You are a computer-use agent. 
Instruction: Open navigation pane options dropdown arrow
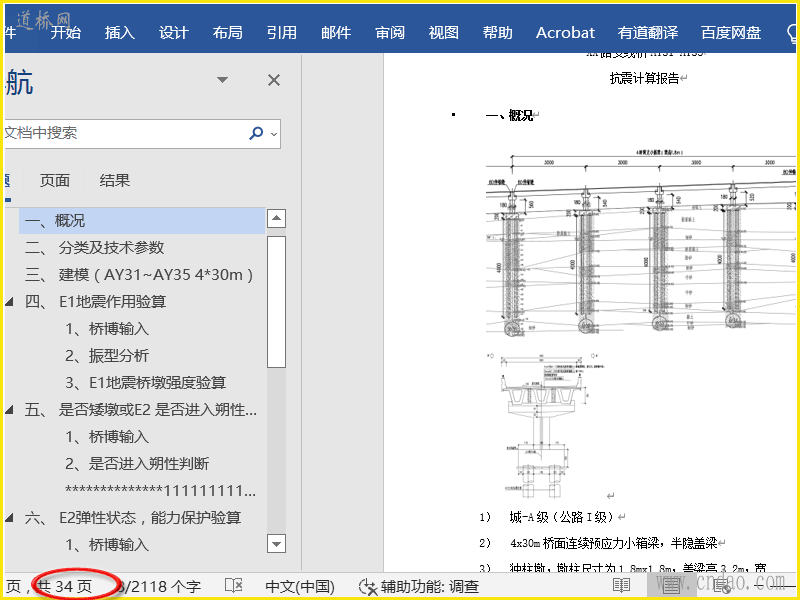[x=222, y=80]
